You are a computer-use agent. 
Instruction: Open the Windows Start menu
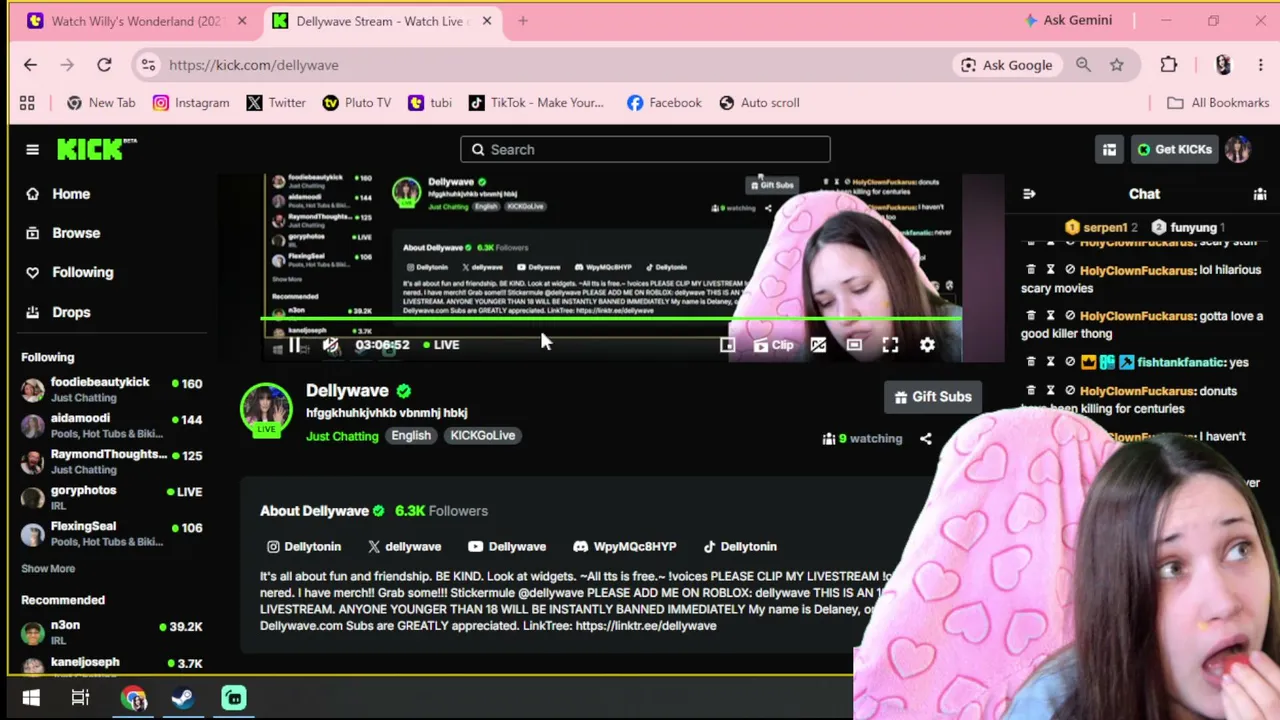tap(31, 698)
